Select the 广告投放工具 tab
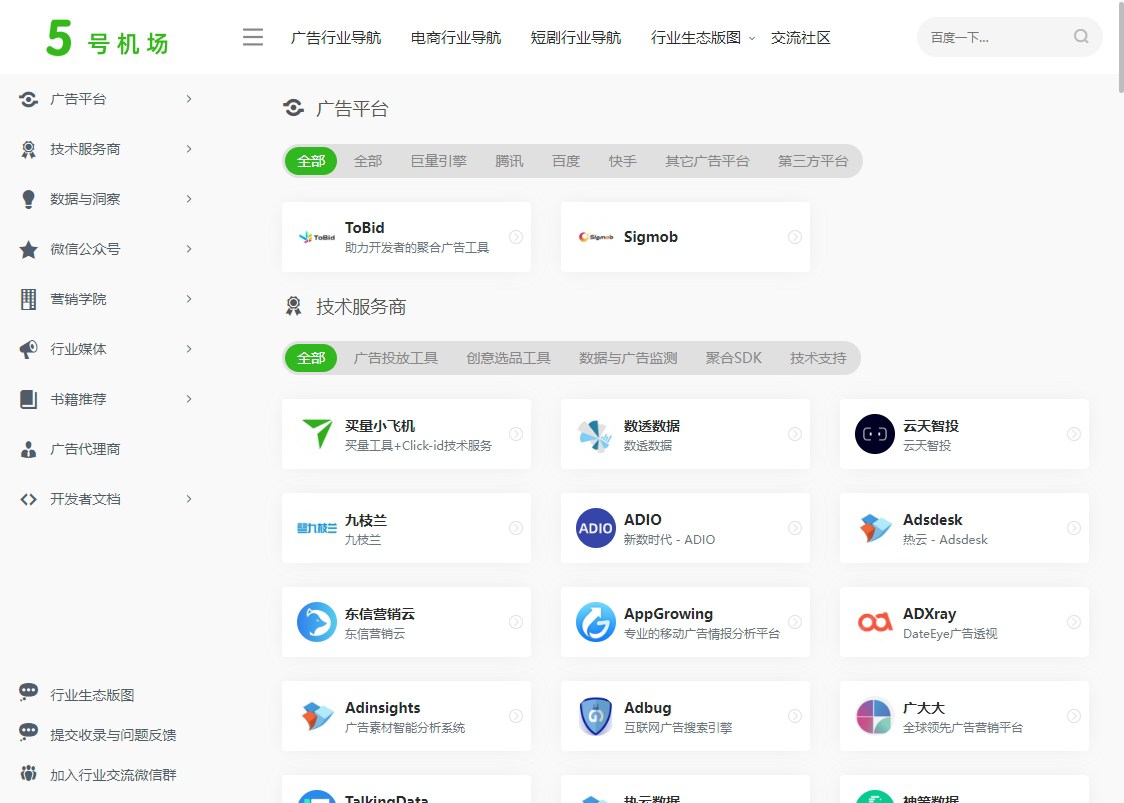Image resolution: width=1124 pixels, height=803 pixels. [x=396, y=358]
